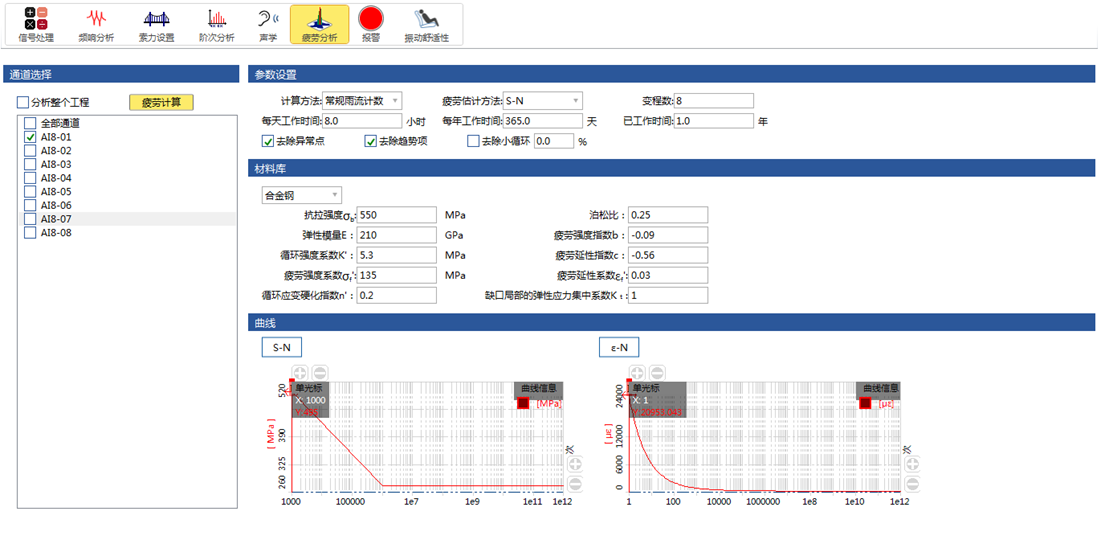This screenshot has width=1101, height=536.
Task: Click the 循环应变硬化指数n' input field
Action: tap(397, 295)
